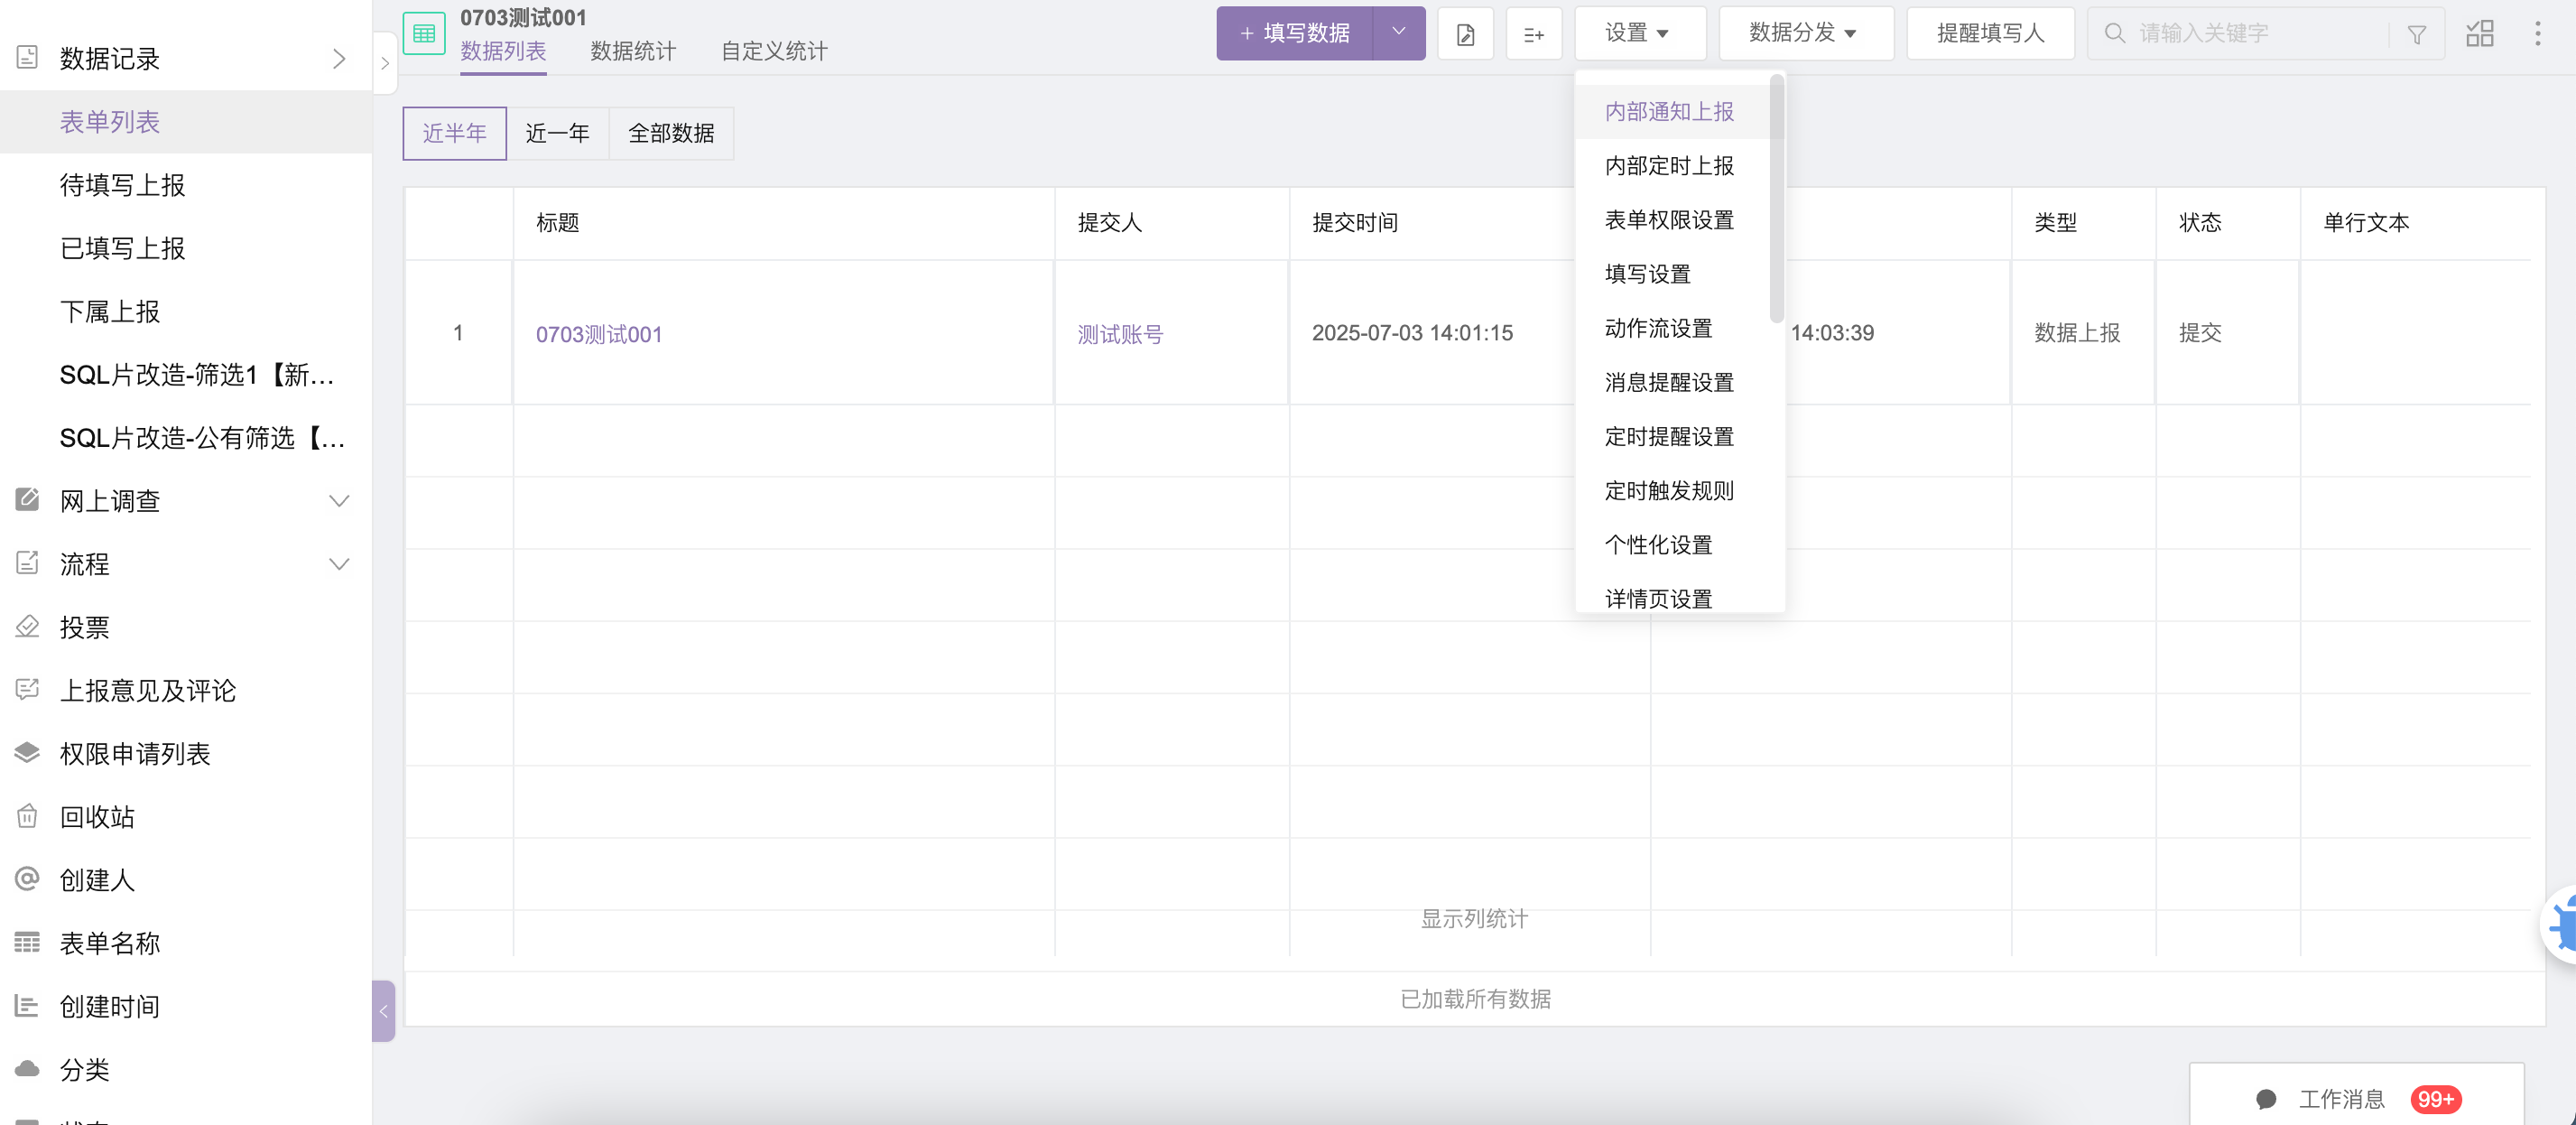
Task: Click the creation time chart icon
Action: [x=27, y=1005]
